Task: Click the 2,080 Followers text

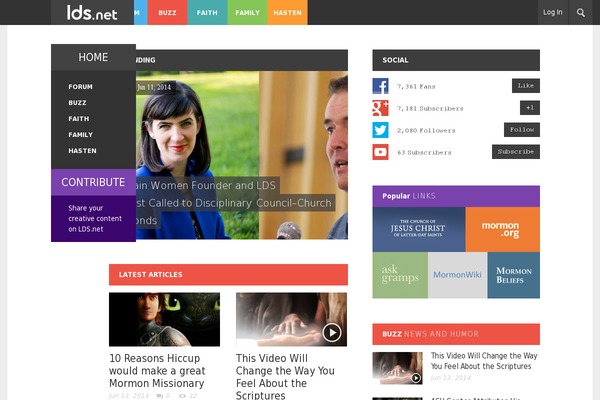Action: (x=426, y=131)
